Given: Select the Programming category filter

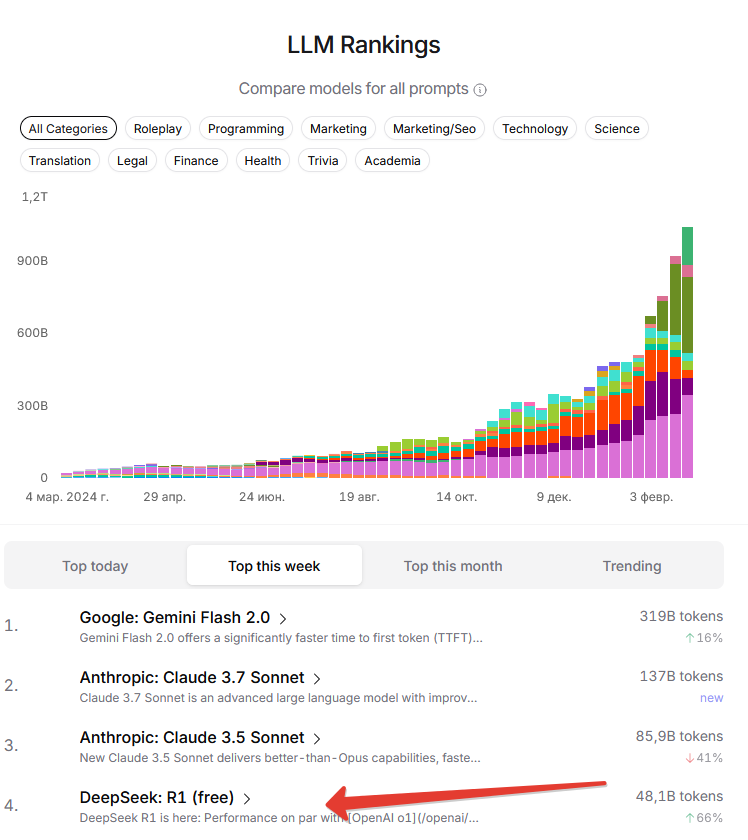Looking at the screenshot, I should click(246, 129).
